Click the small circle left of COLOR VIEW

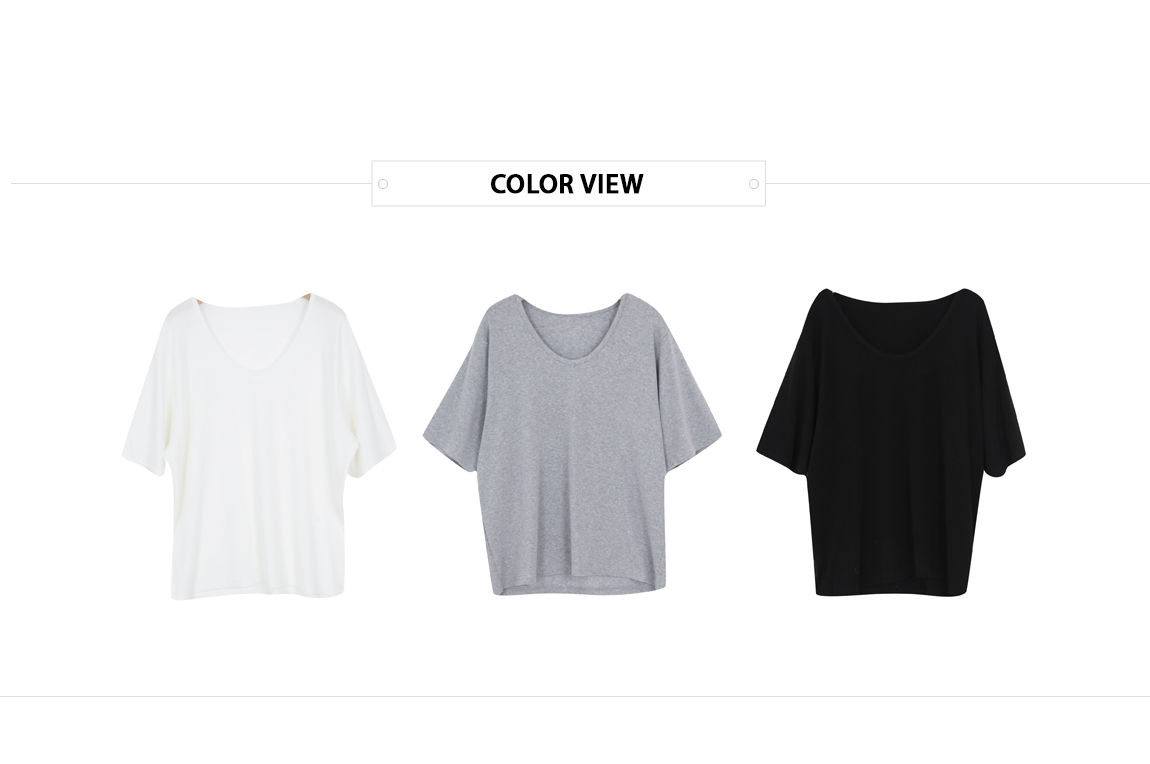click(383, 184)
